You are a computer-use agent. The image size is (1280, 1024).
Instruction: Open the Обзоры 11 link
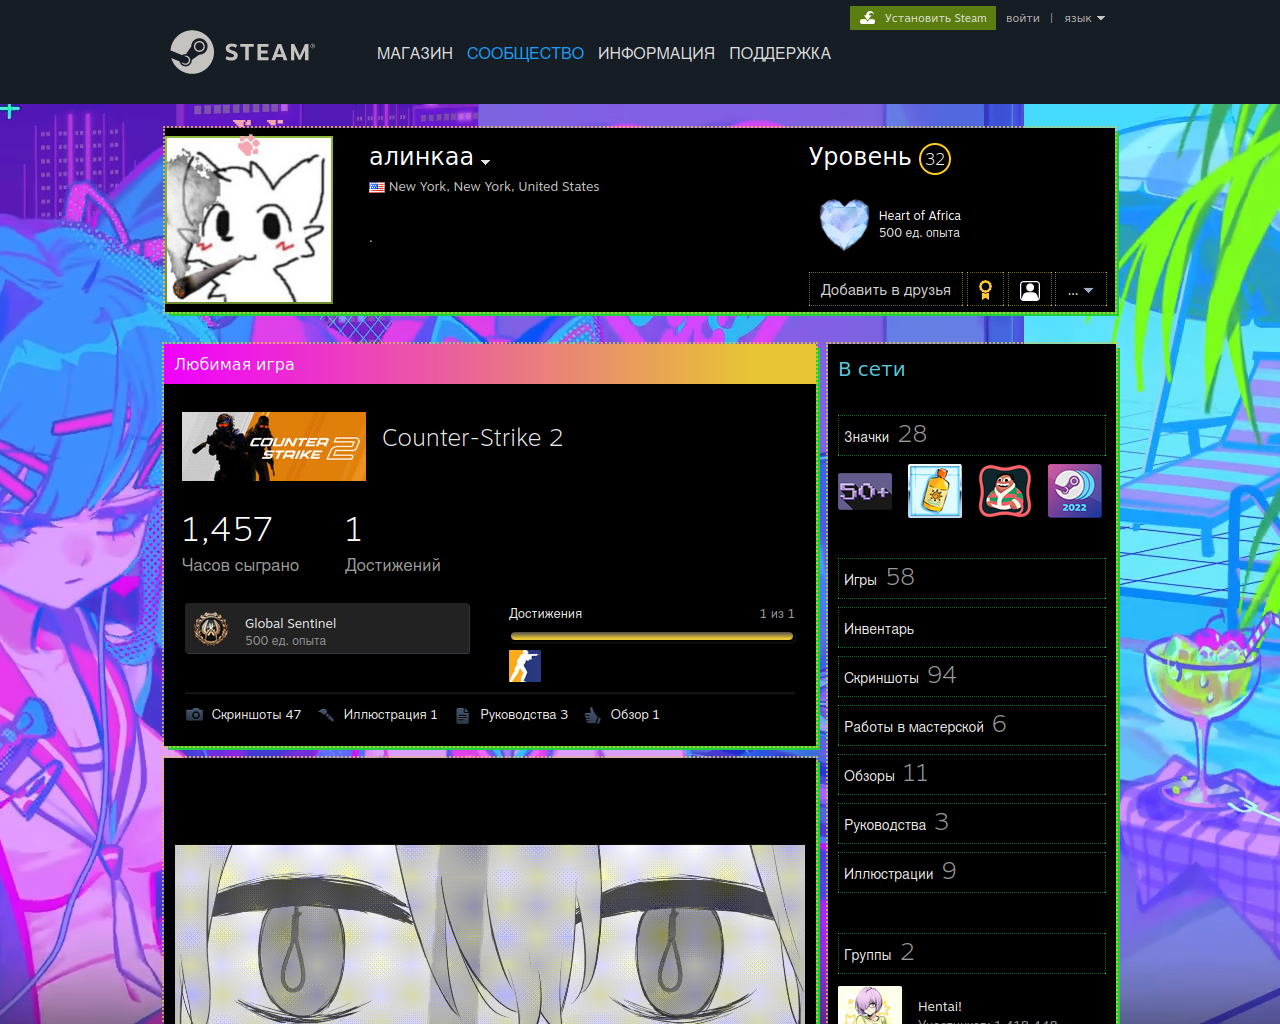click(972, 775)
